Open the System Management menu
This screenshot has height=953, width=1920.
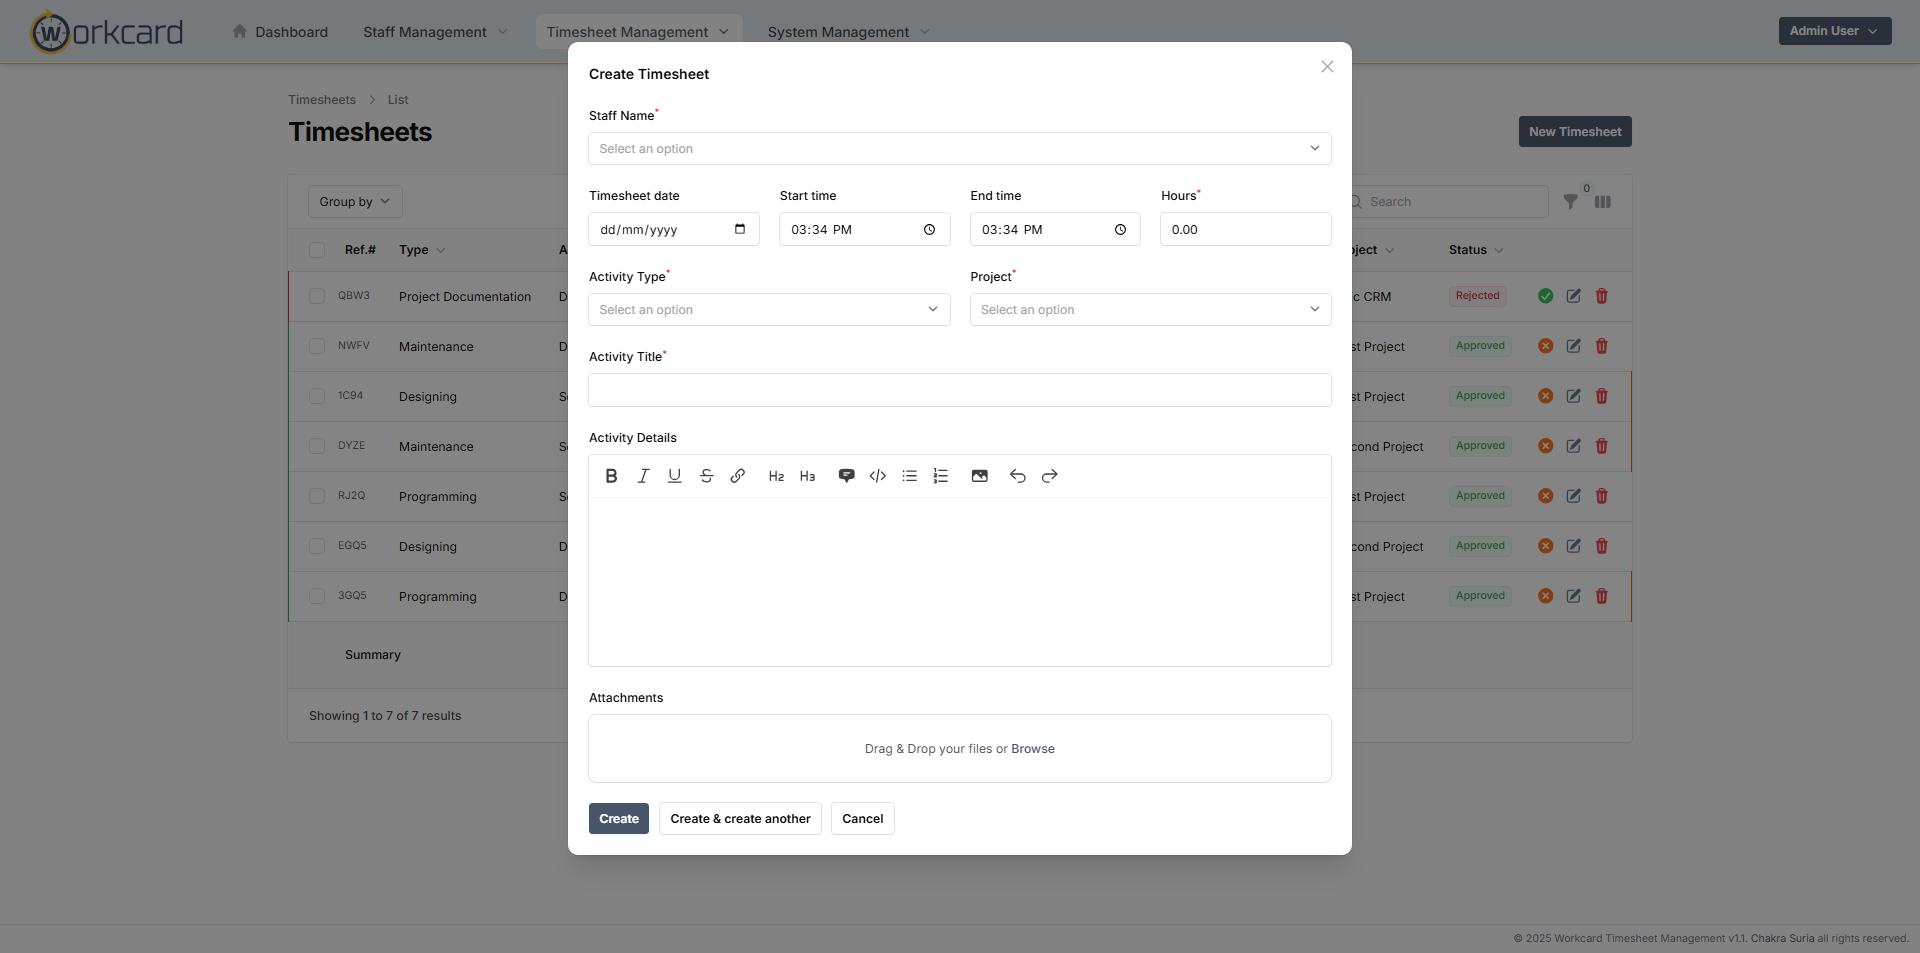848,32
